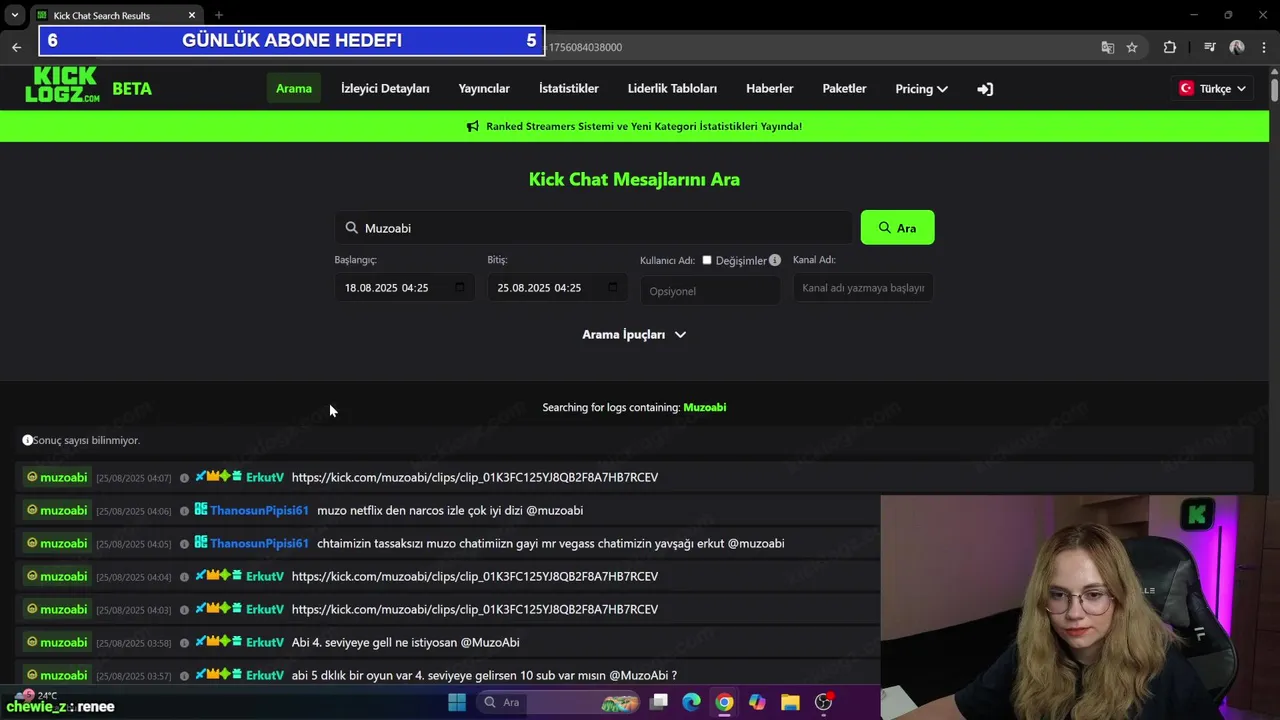Click the Başlangıç date field 18.08.2025 04:25
1280x720 pixels.
tap(404, 288)
